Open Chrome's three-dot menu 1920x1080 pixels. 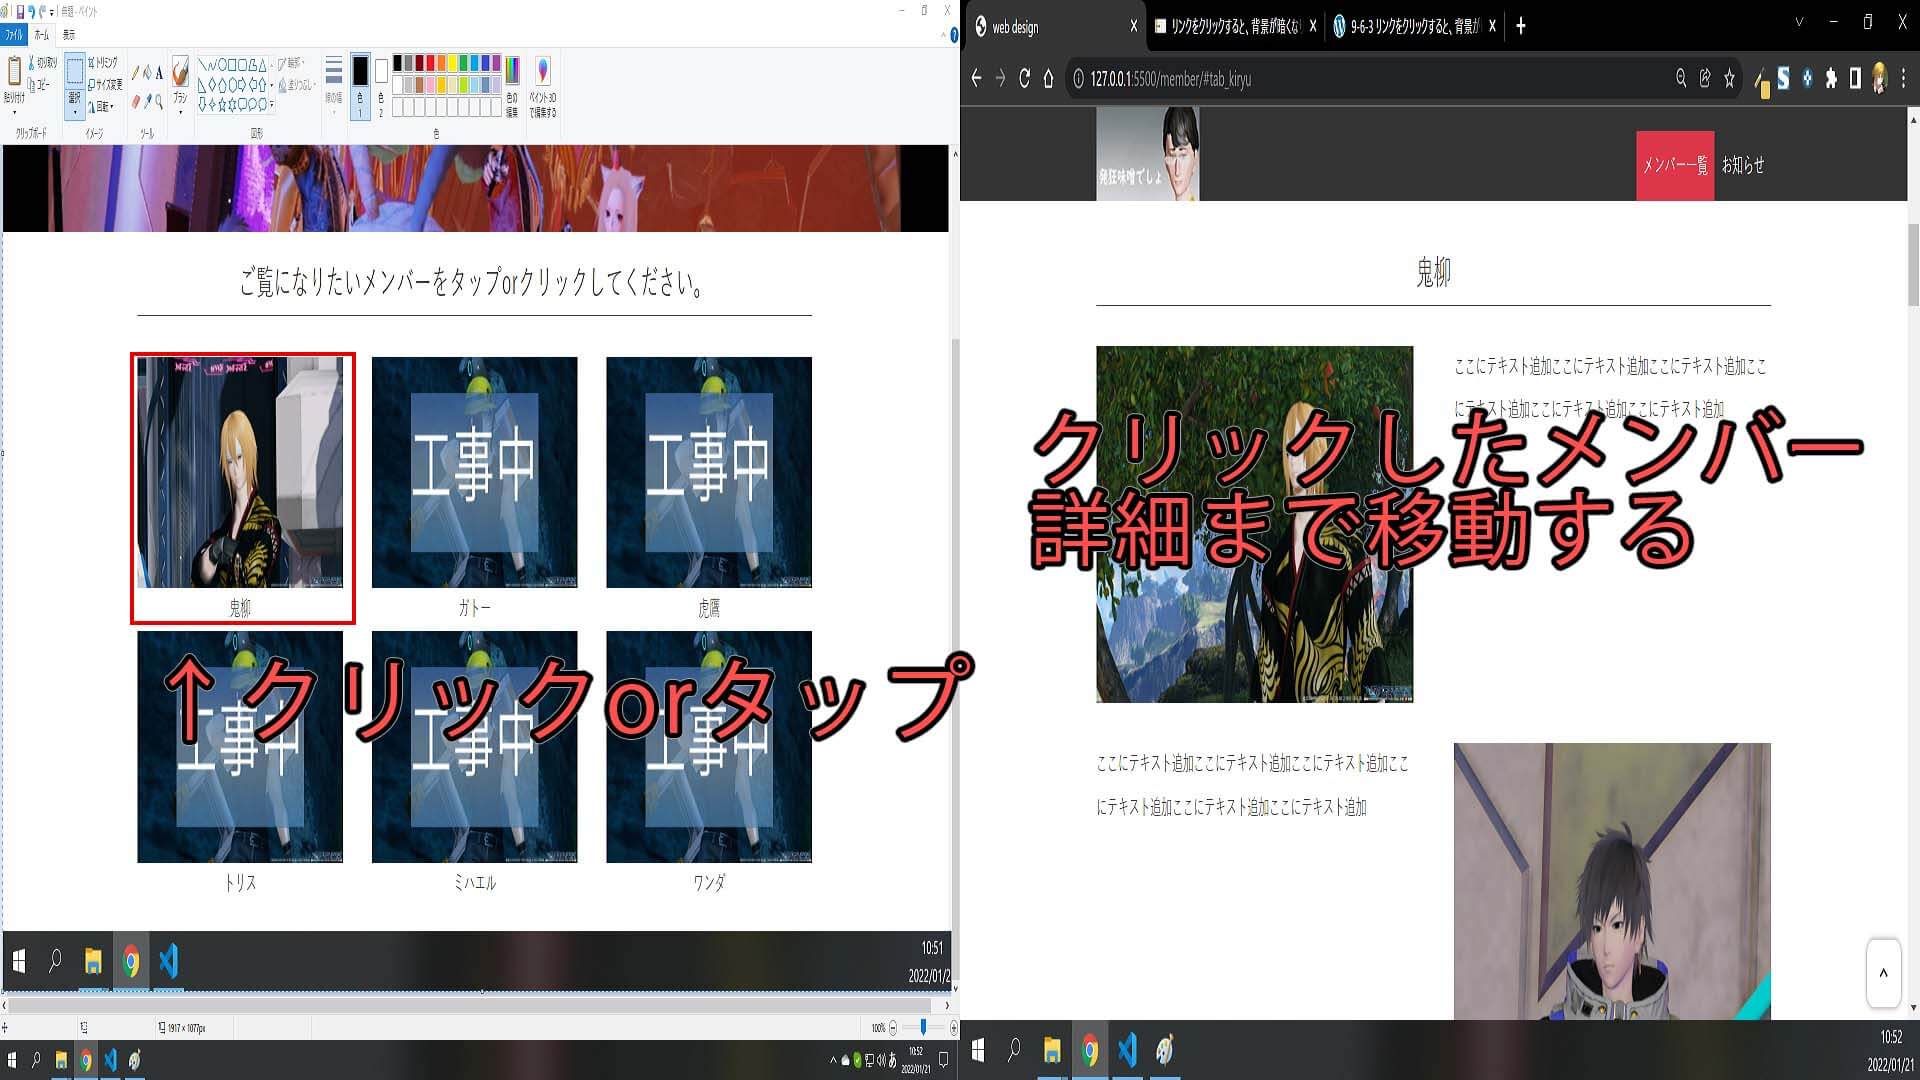pyautogui.click(x=1903, y=79)
